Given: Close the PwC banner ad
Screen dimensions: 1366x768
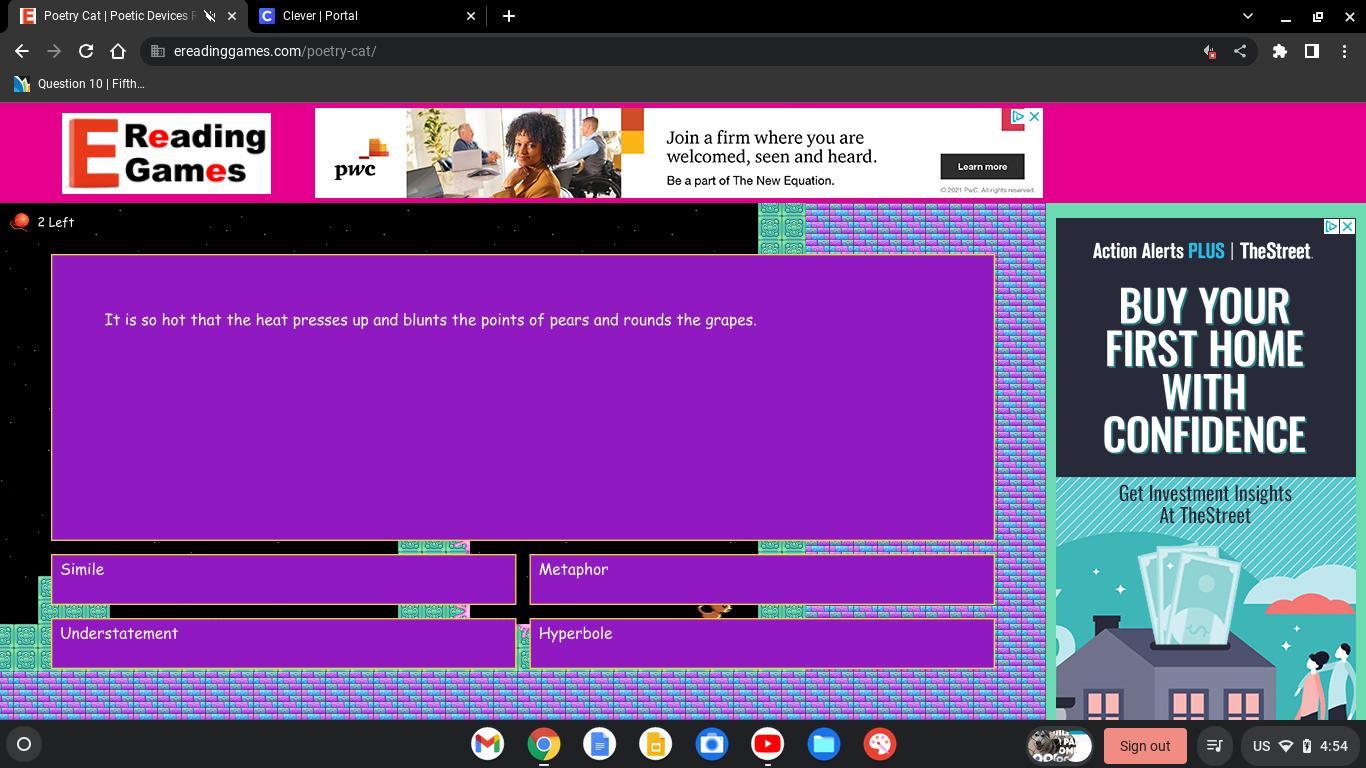Looking at the screenshot, I should pos(1035,117).
